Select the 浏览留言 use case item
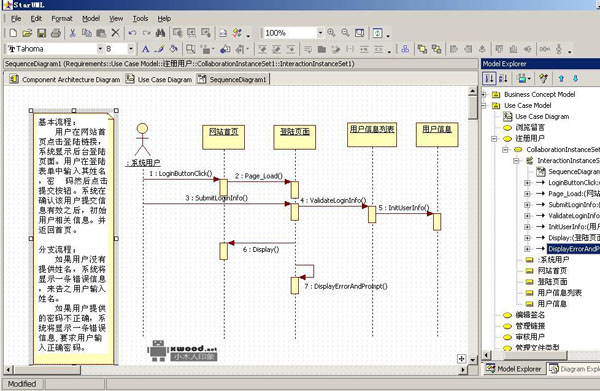This screenshot has width=600, height=391. [x=530, y=128]
